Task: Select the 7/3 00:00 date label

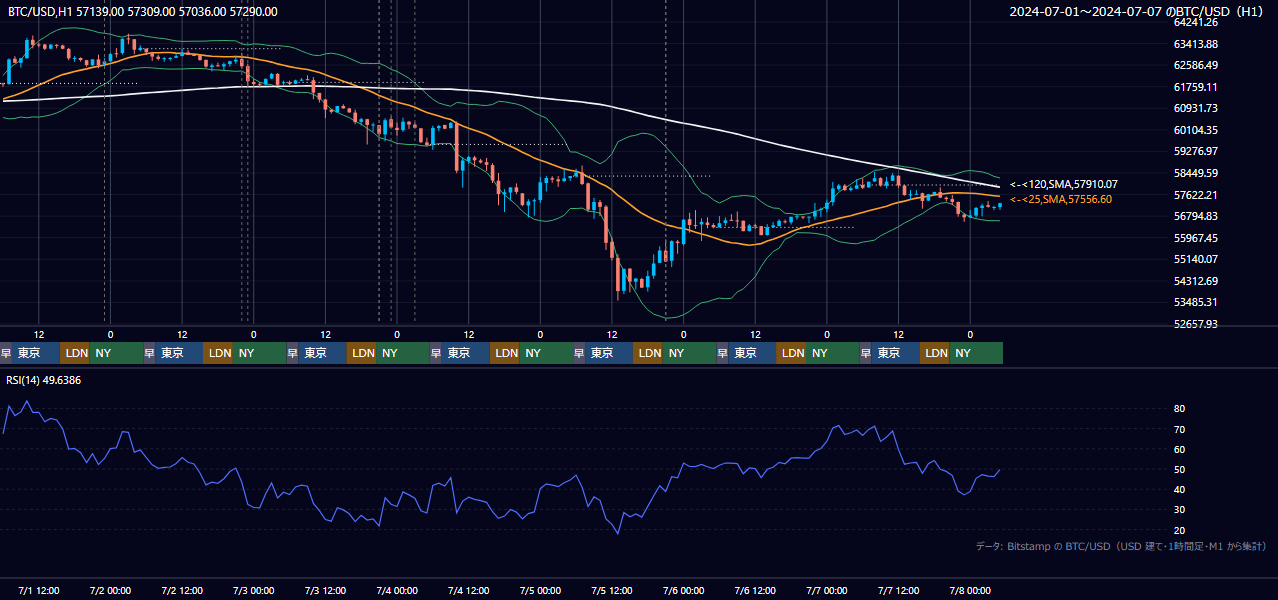Action: point(254,590)
